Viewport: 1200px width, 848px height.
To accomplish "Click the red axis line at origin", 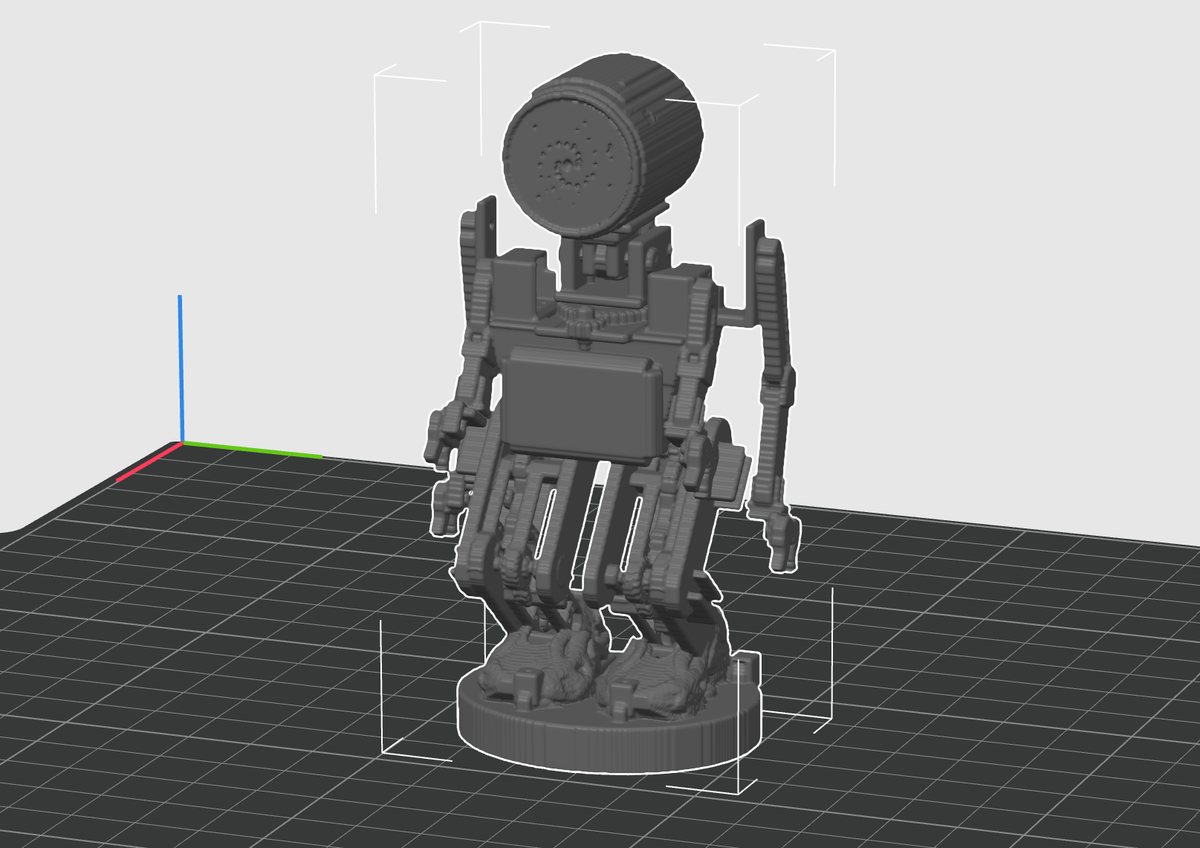I will point(148,462).
